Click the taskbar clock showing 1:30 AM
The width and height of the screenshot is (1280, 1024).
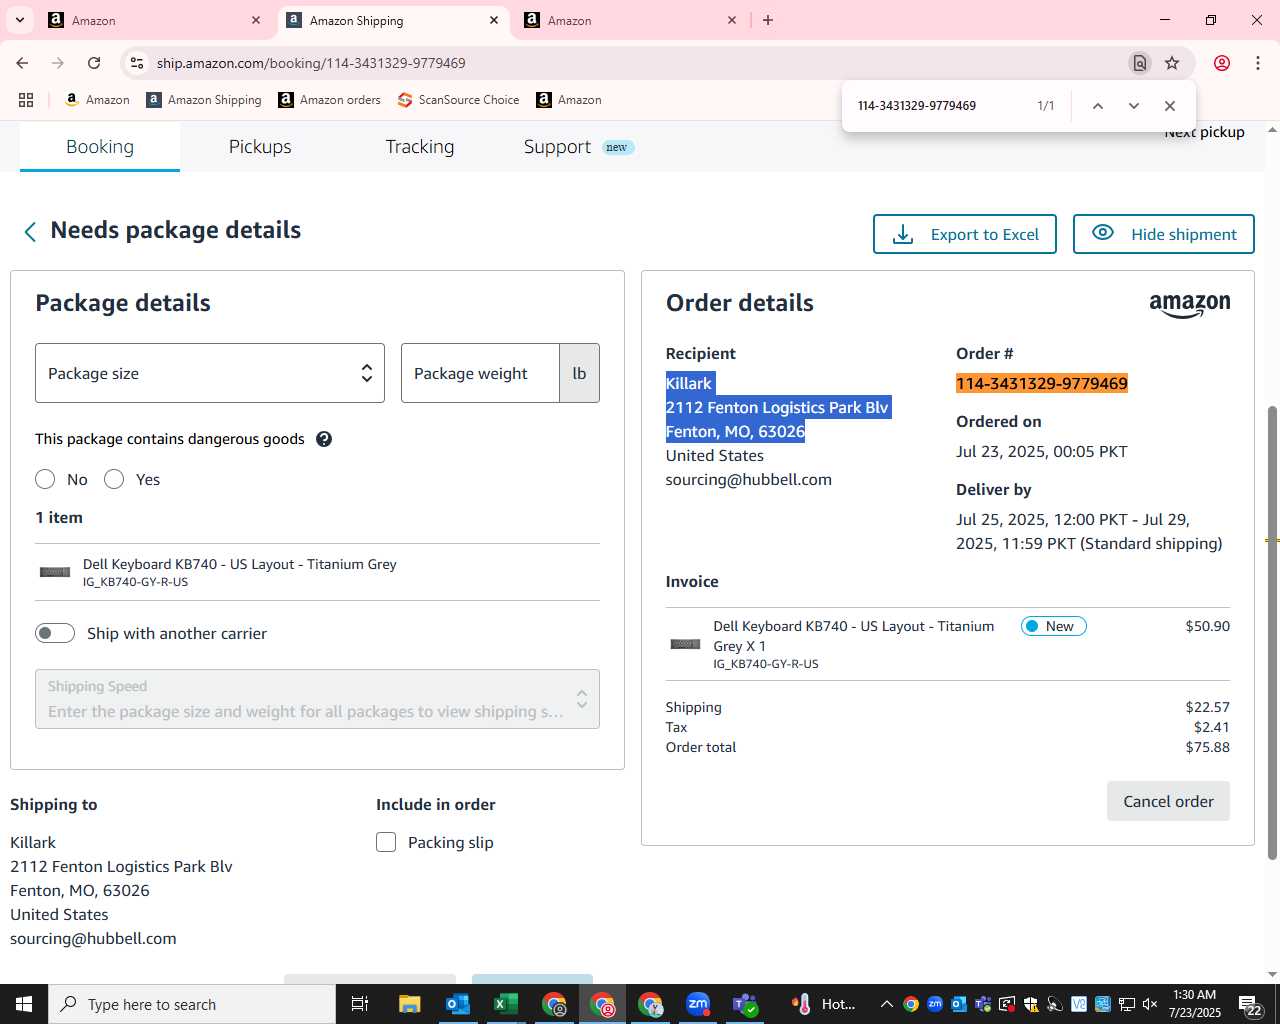coord(1195,1004)
